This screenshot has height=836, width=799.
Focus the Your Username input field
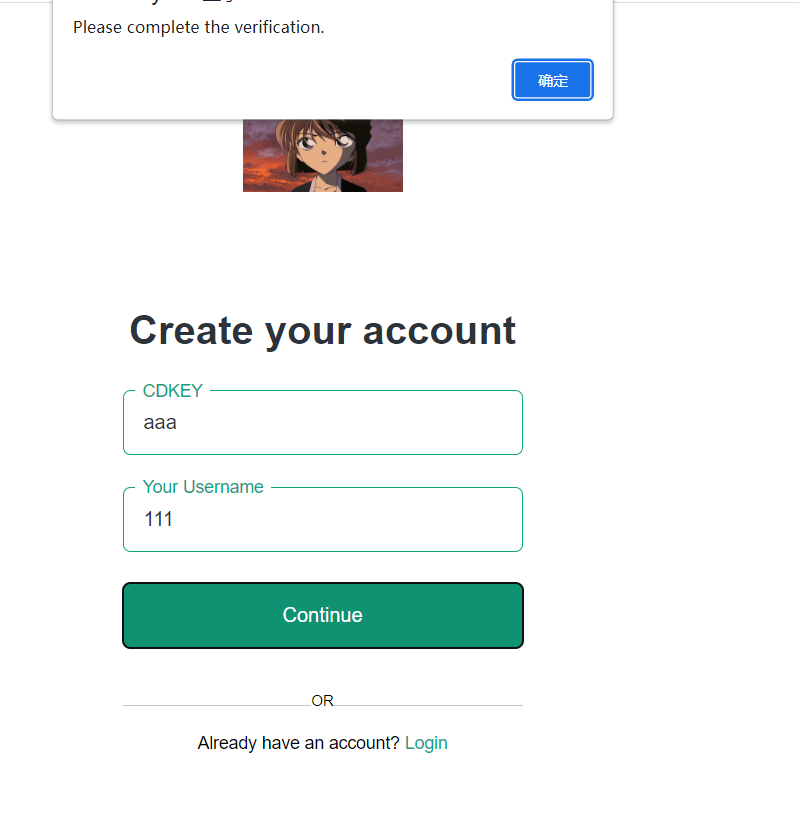tap(322, 519)
